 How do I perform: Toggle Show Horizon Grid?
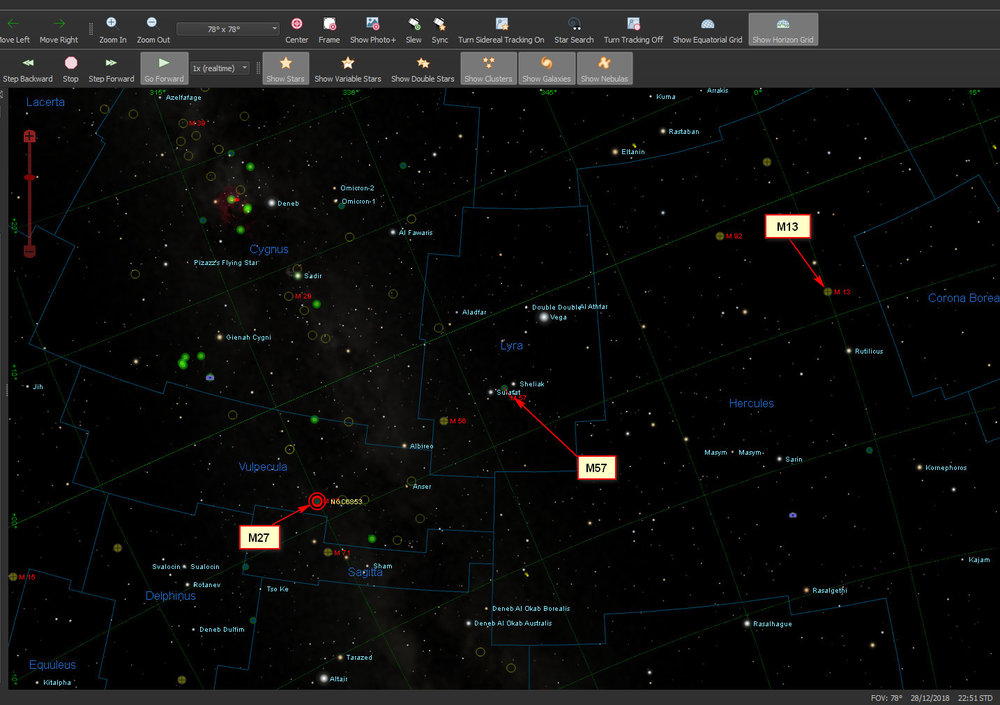783,30
